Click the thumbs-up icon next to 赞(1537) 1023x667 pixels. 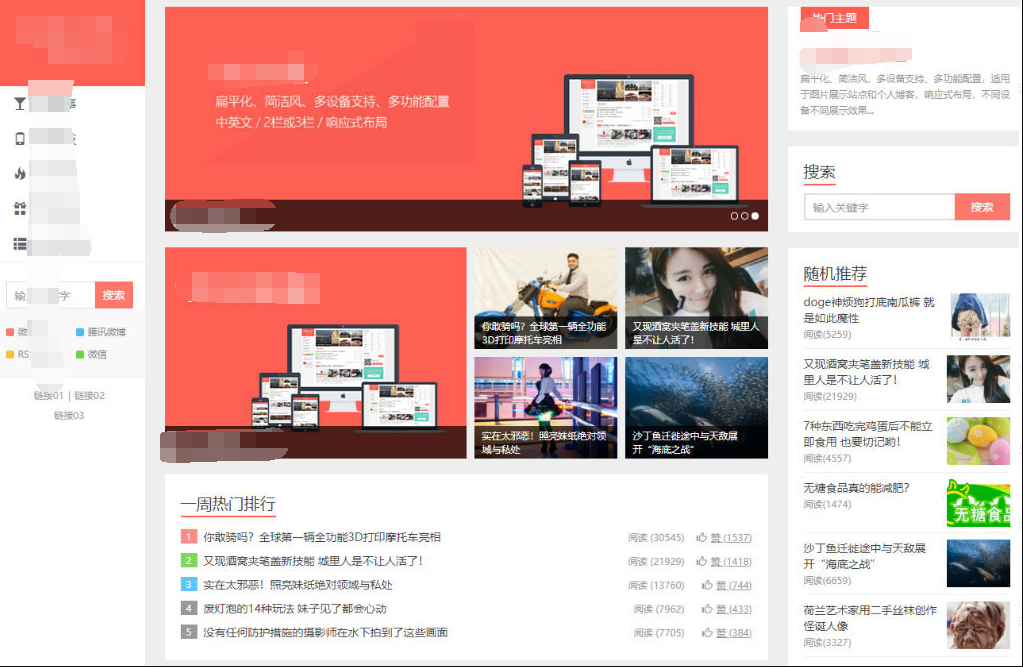(703, 538)
